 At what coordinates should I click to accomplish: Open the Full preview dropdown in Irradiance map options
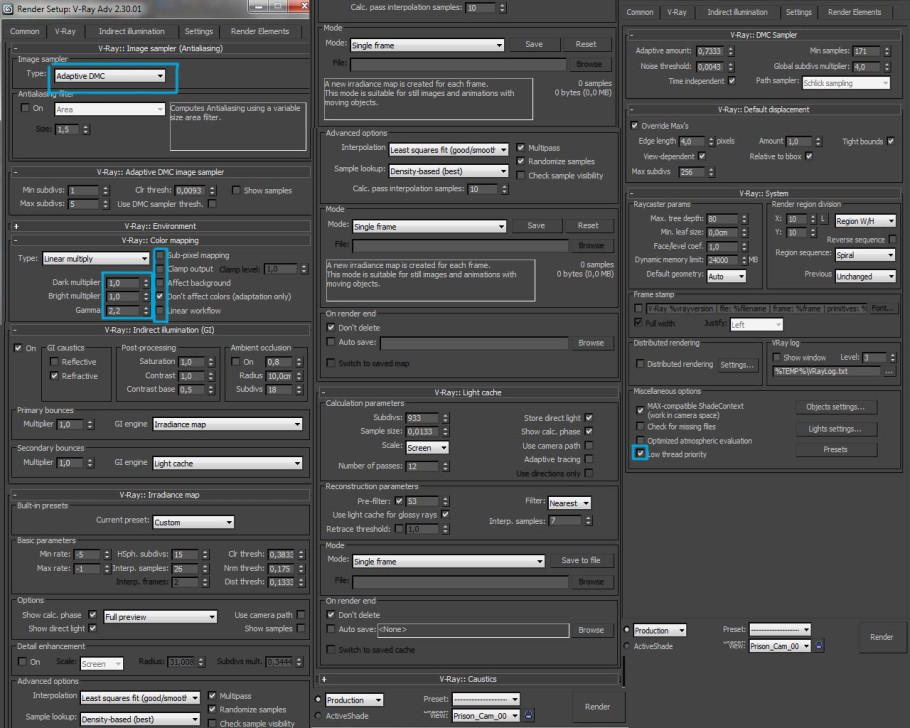coord(160,617)
